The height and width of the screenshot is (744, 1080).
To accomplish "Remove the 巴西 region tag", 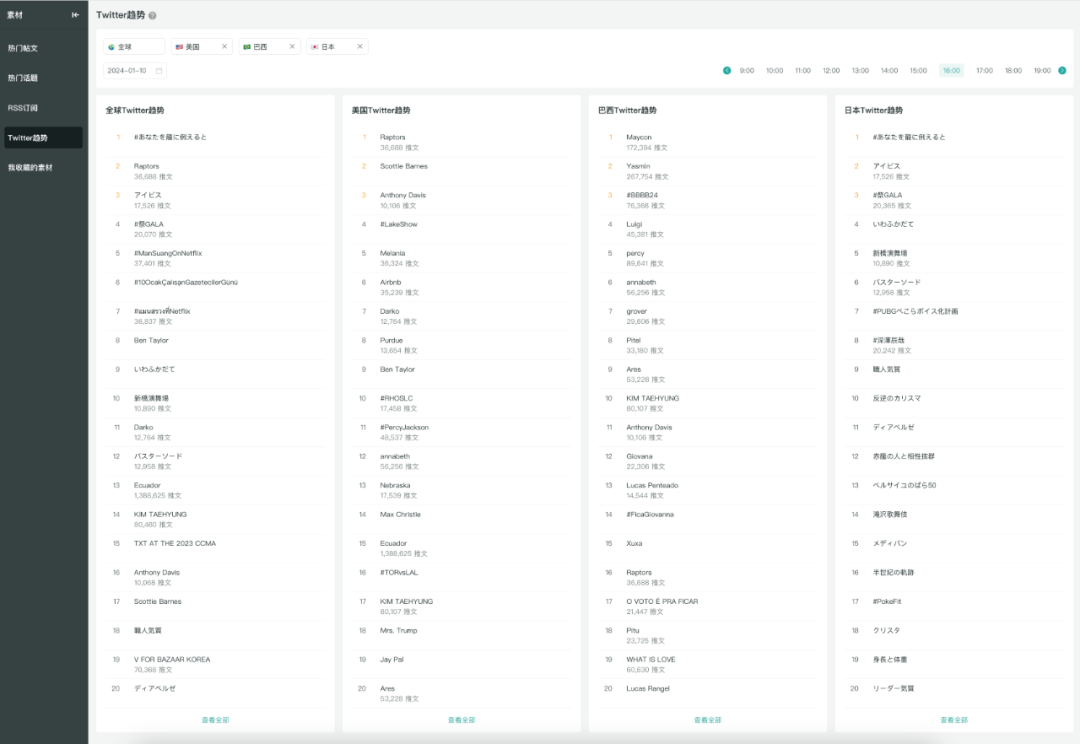I will tap(292, 47).
